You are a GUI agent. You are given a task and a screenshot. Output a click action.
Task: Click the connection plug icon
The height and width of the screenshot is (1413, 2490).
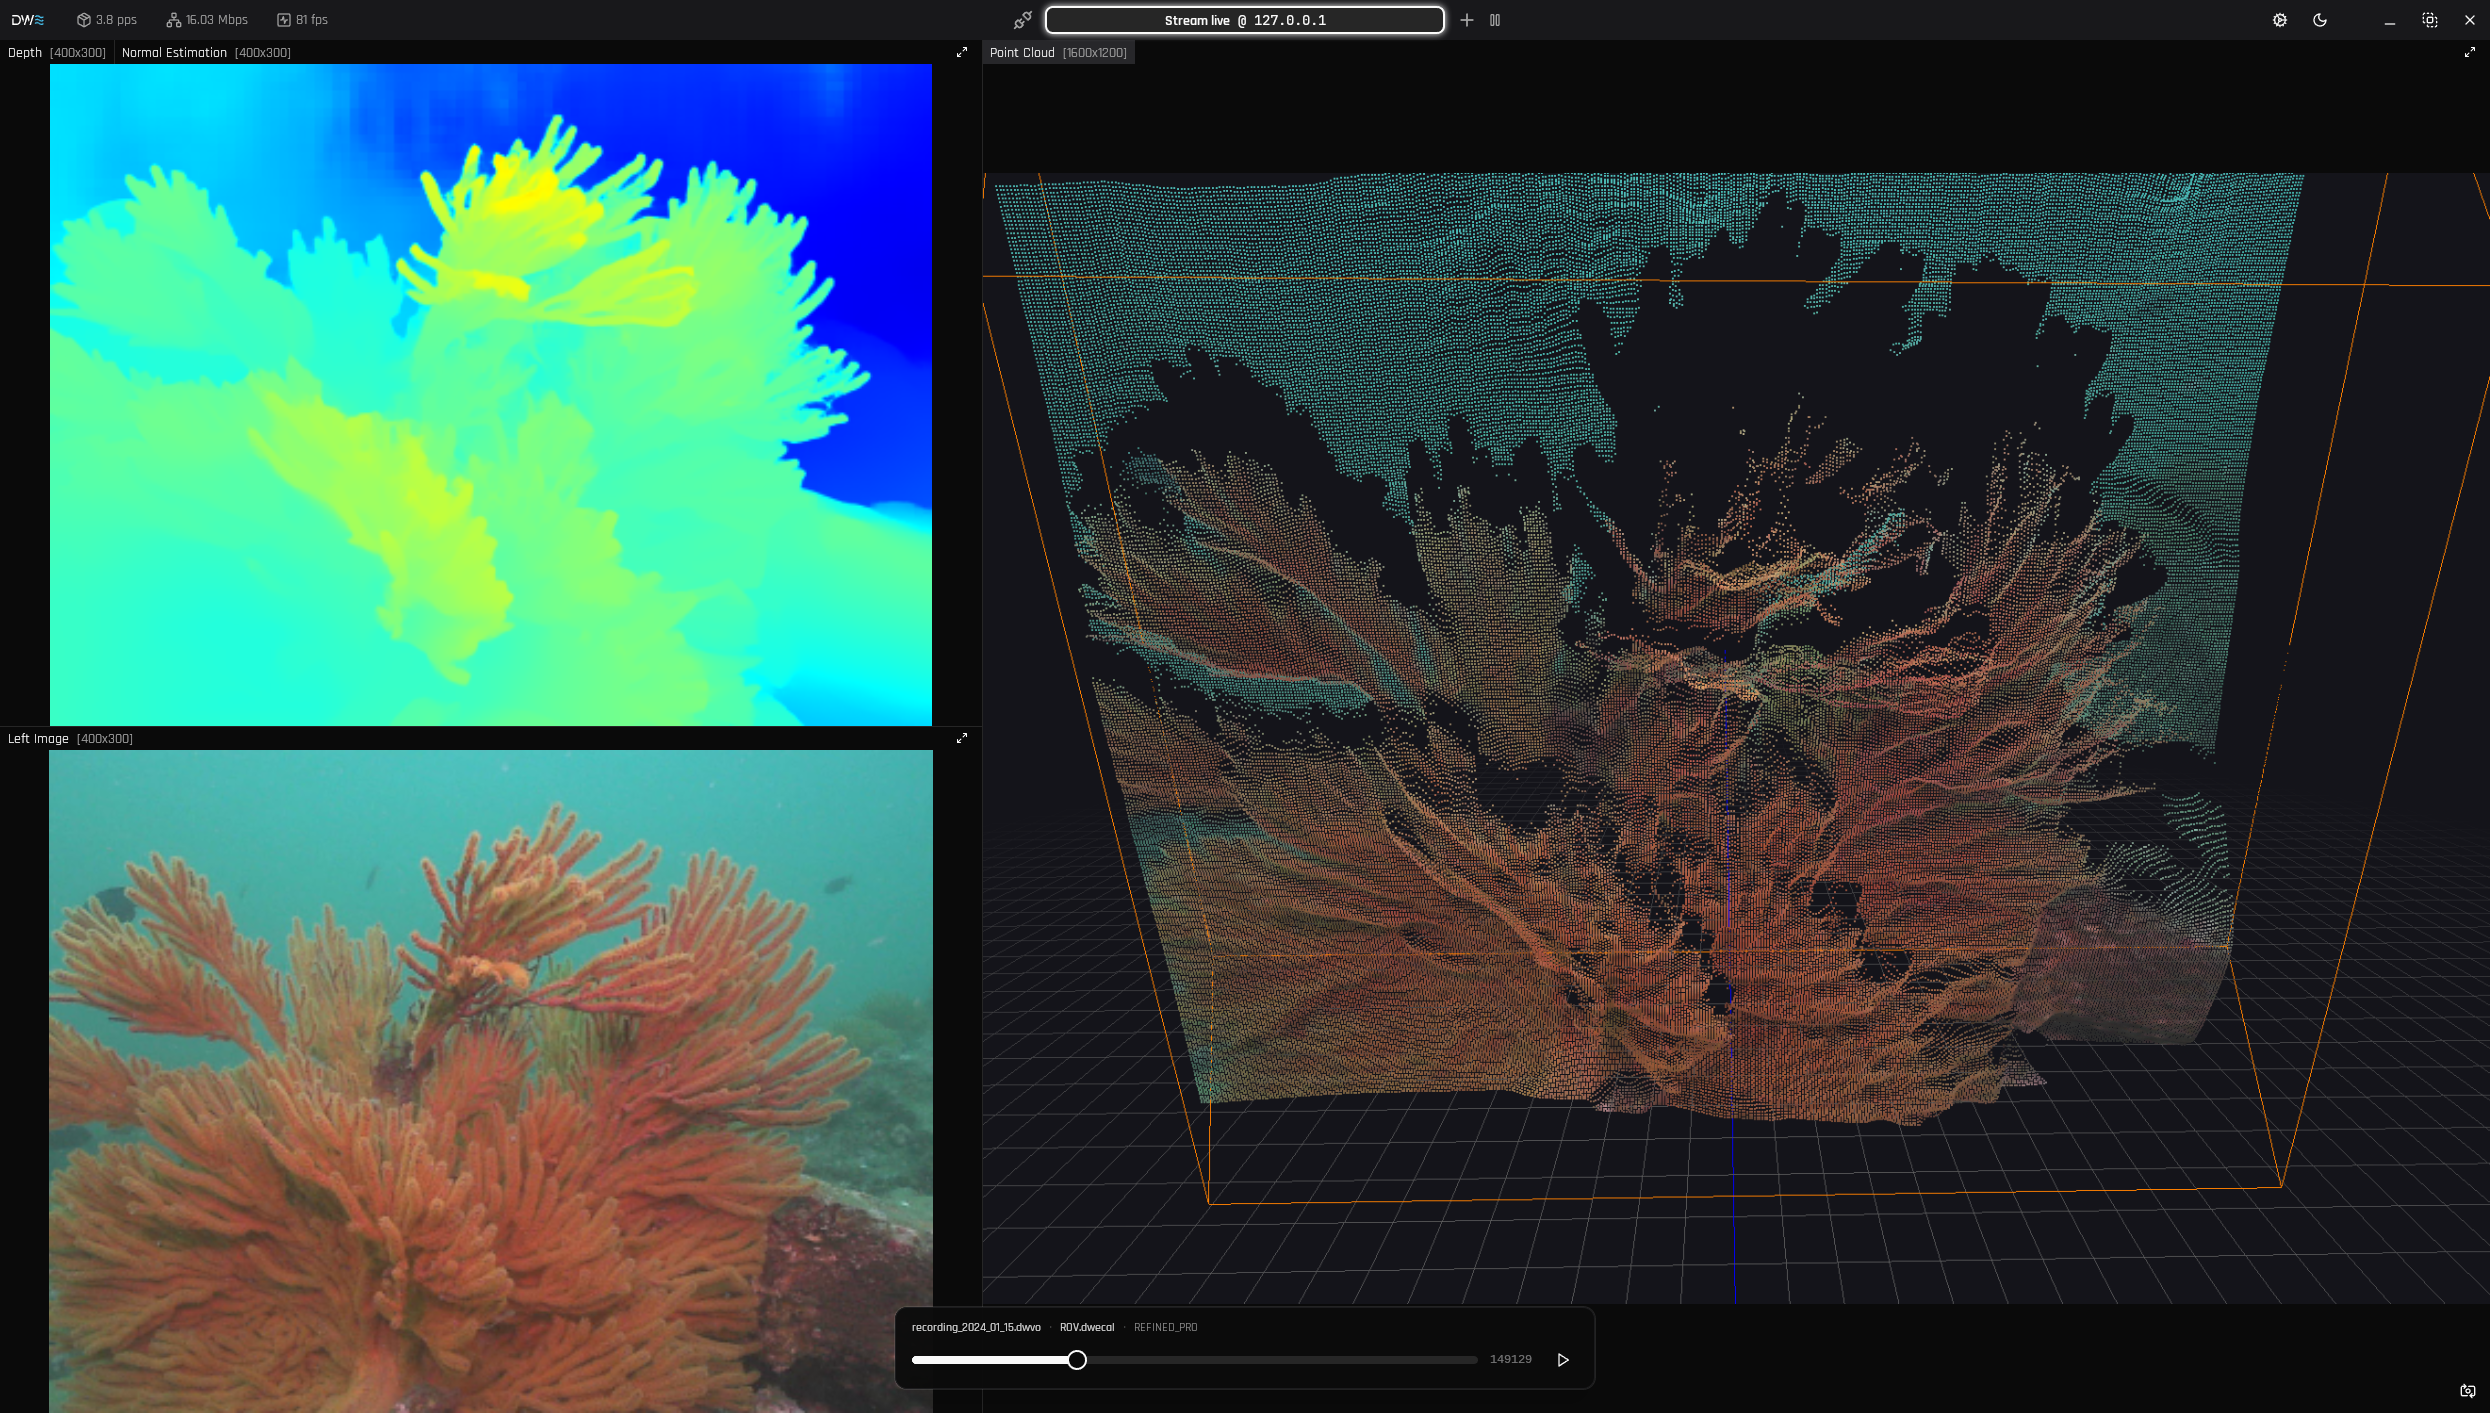click(x=1022, y=20)
